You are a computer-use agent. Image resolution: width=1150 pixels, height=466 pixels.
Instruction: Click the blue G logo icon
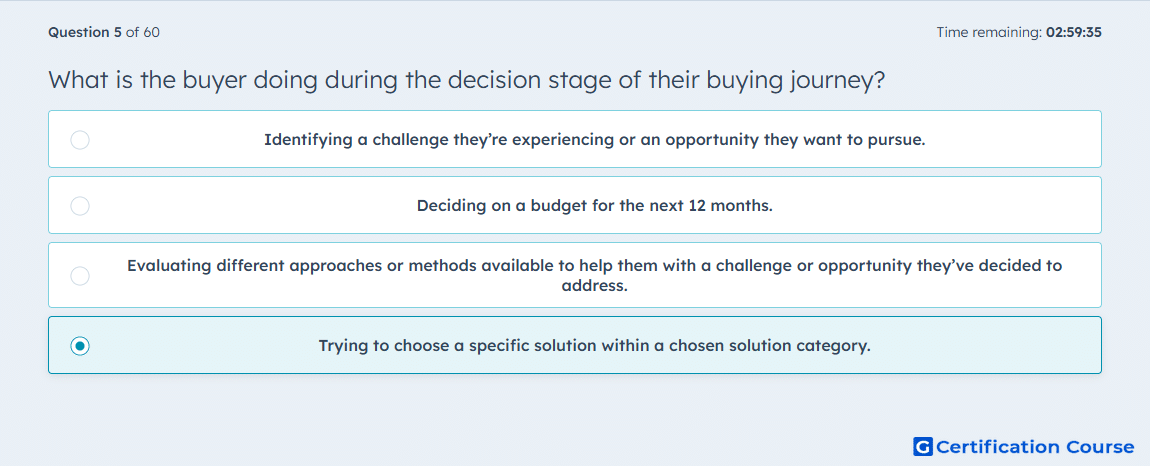click(x=923, y=446)
